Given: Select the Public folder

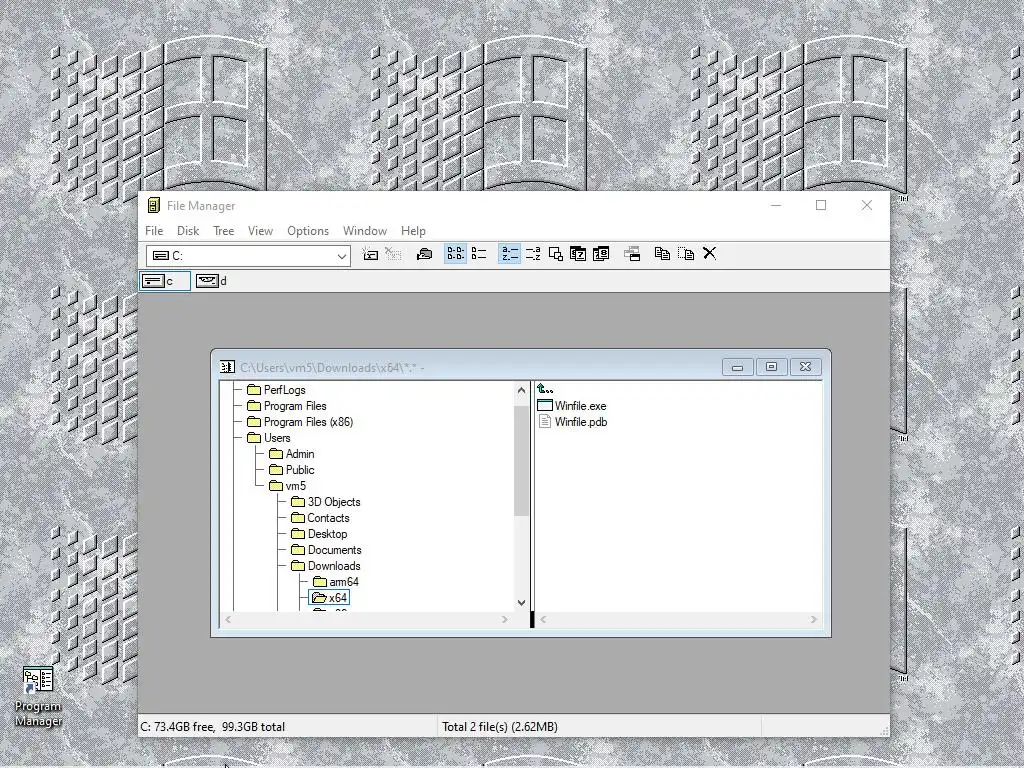Looking at the screenshot, I should 292,470.
